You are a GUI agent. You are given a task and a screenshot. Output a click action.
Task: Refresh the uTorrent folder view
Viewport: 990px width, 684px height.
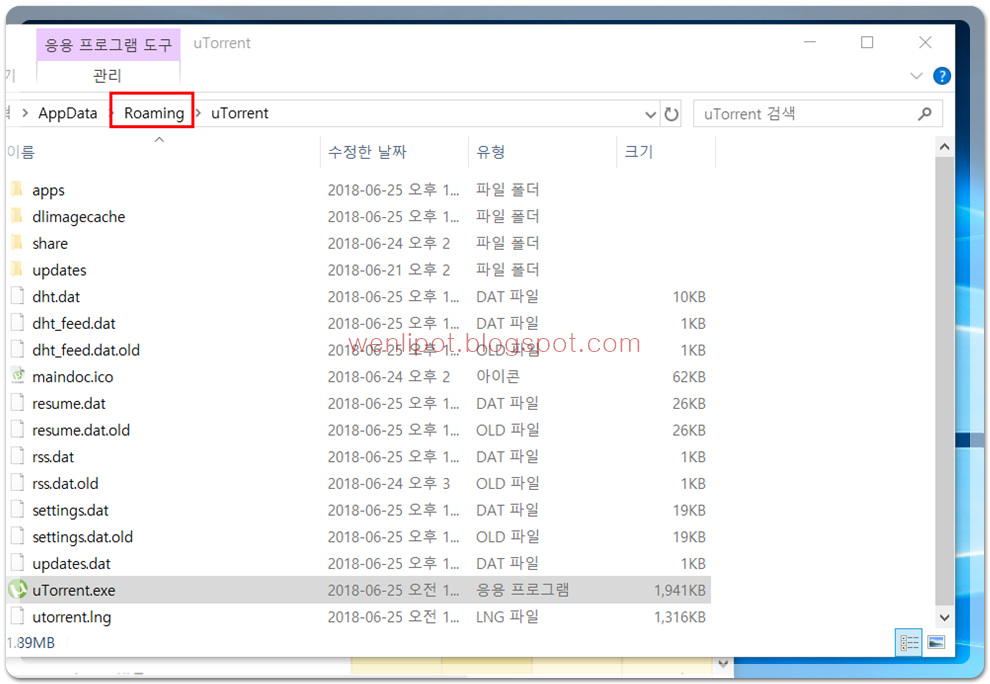coord(671,114)
